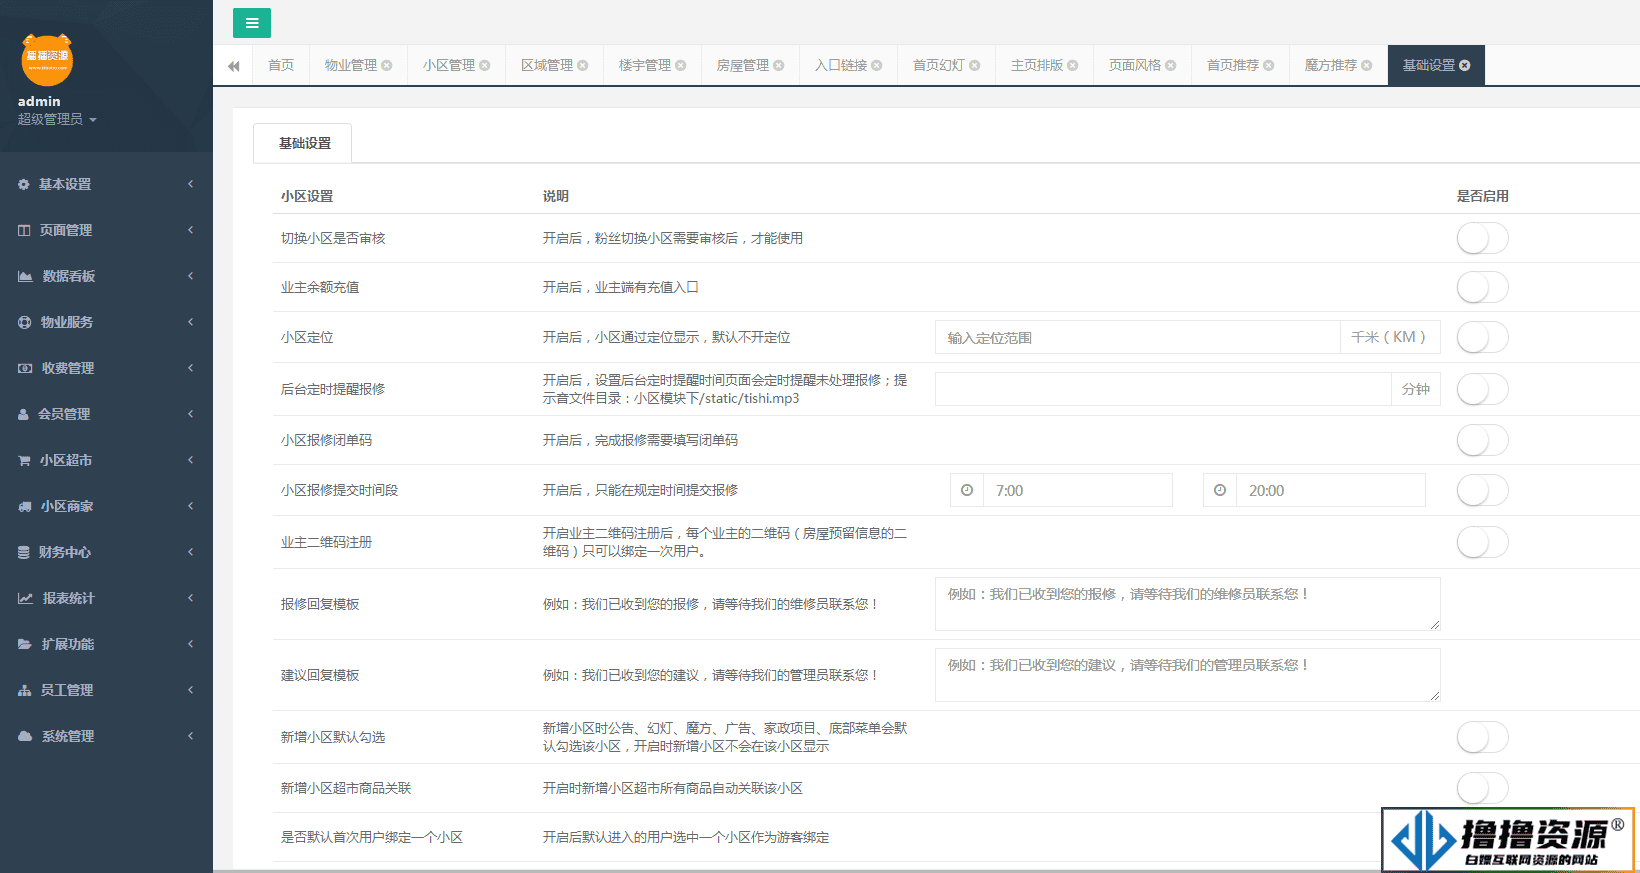
Task: Expand the 财务中心 sidebar menu chevron
Action: pyautogui.click(x=190, y=552)
